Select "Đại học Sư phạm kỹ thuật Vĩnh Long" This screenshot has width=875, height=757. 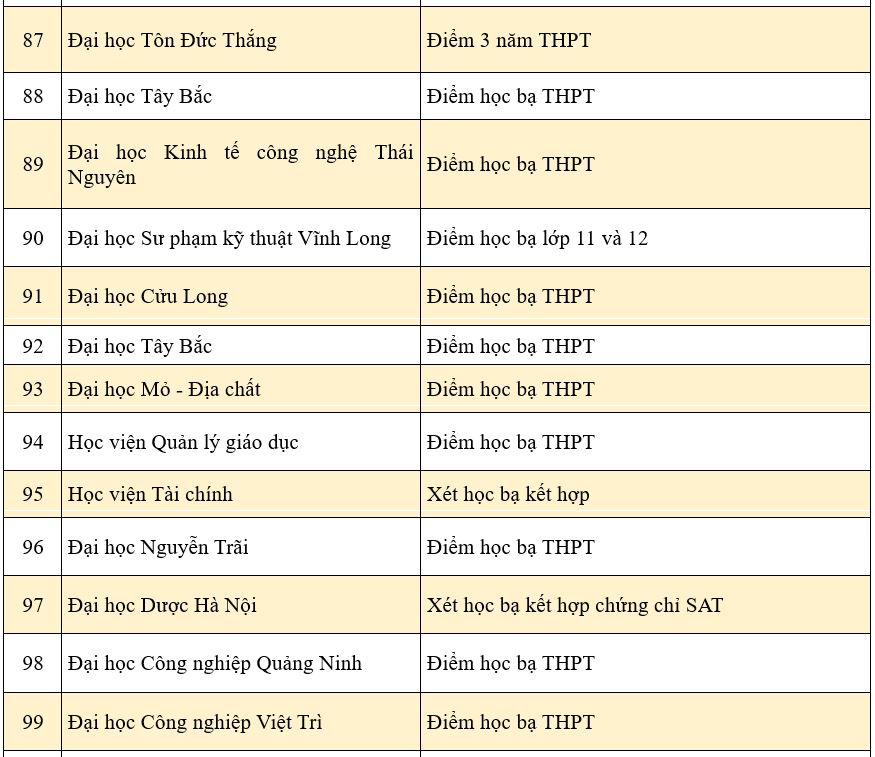(229, 239)
